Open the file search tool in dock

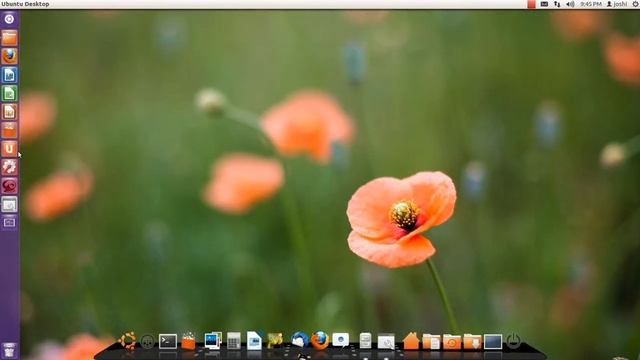click(x=386, y=341)
